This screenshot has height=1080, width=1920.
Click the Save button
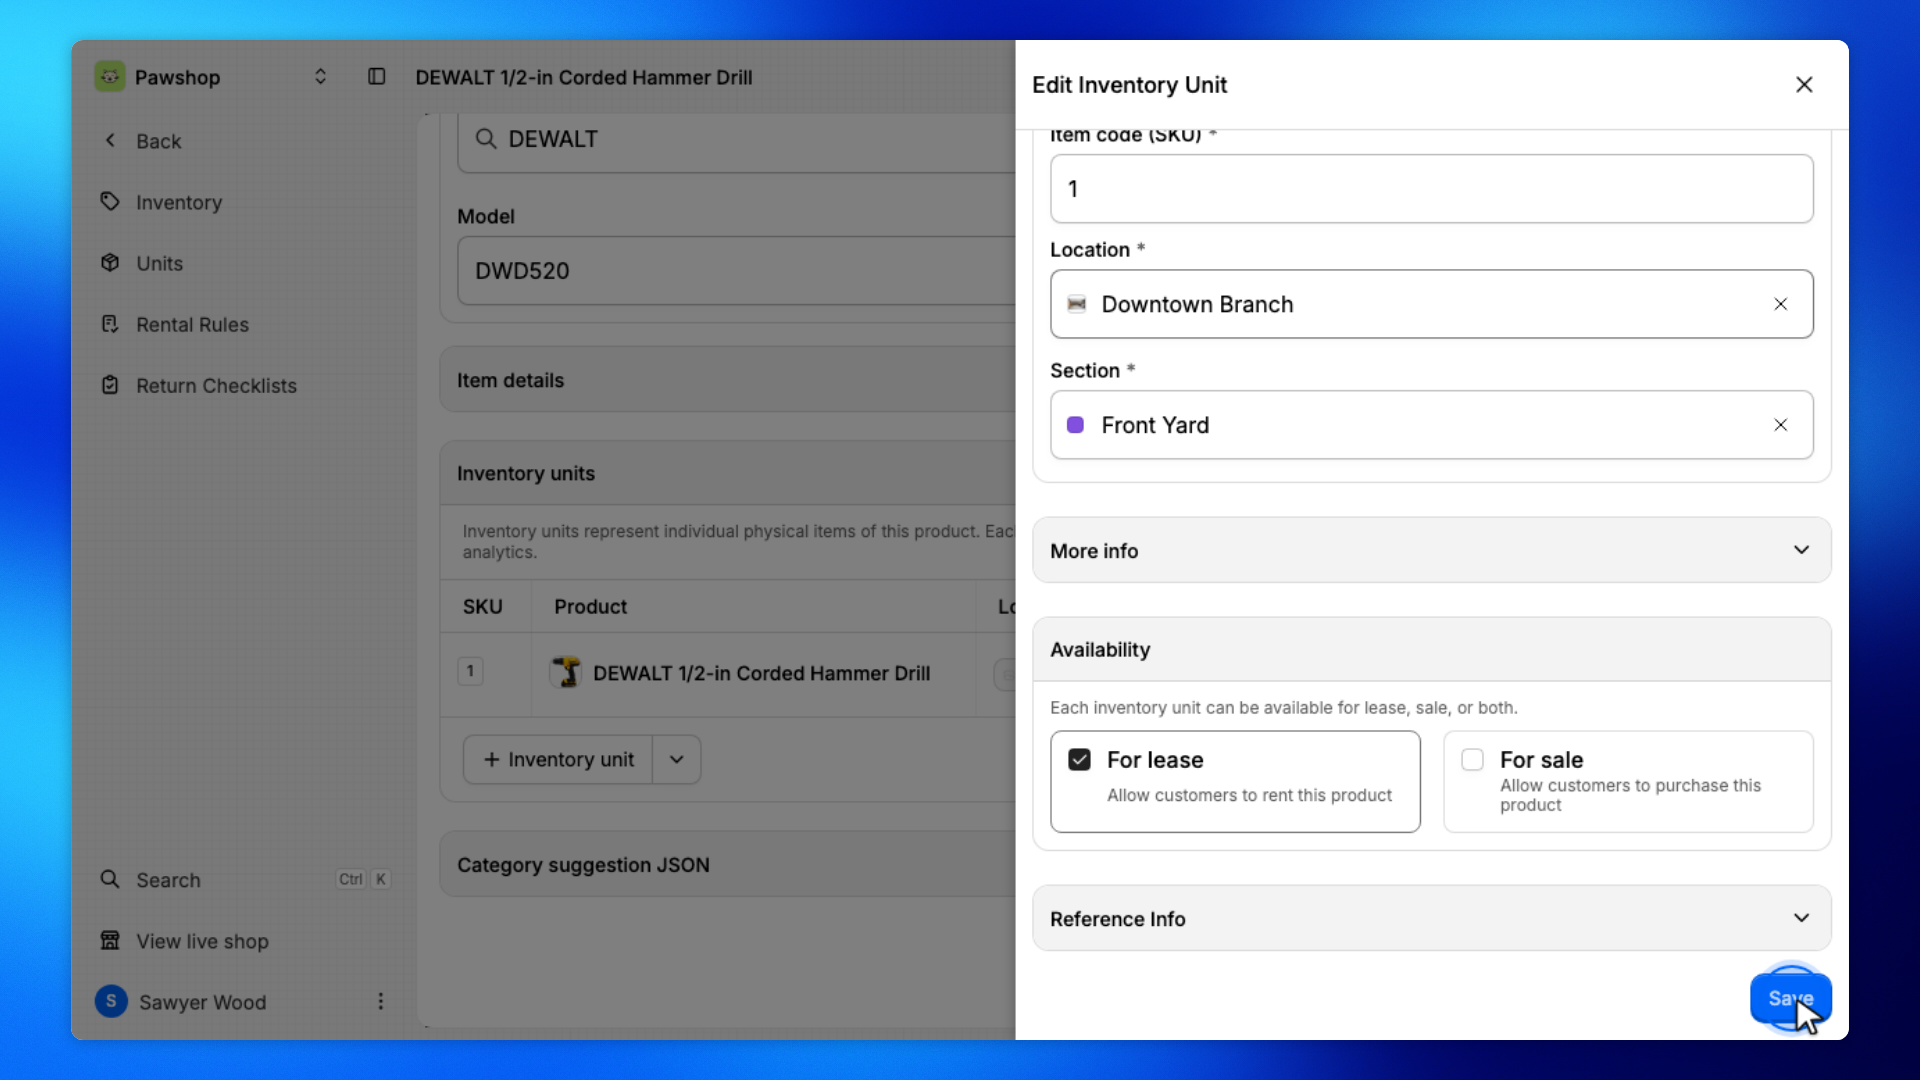click(x=1791, y=998)
